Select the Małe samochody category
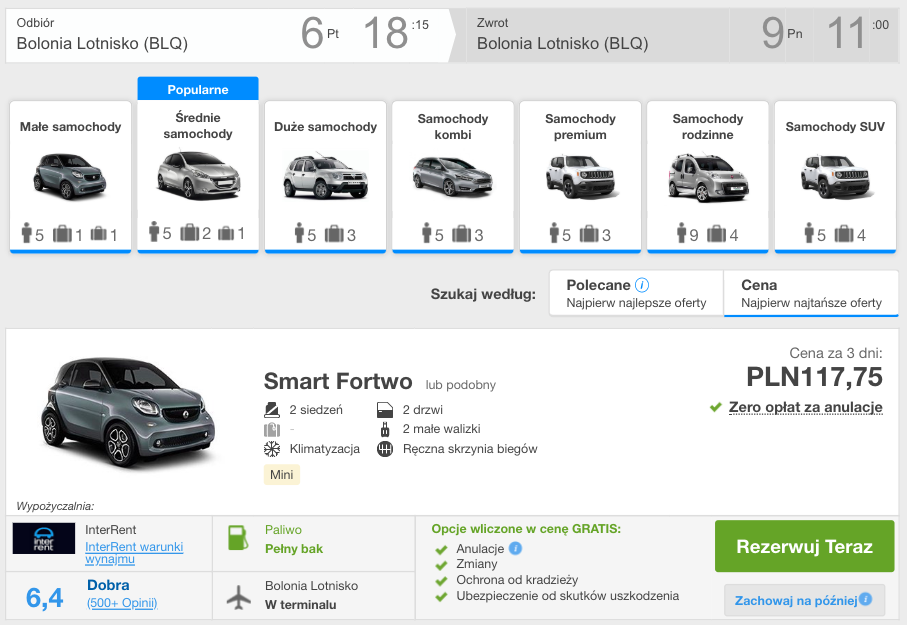The width and height of the screenshot is (907, 625). pos(71,177)
